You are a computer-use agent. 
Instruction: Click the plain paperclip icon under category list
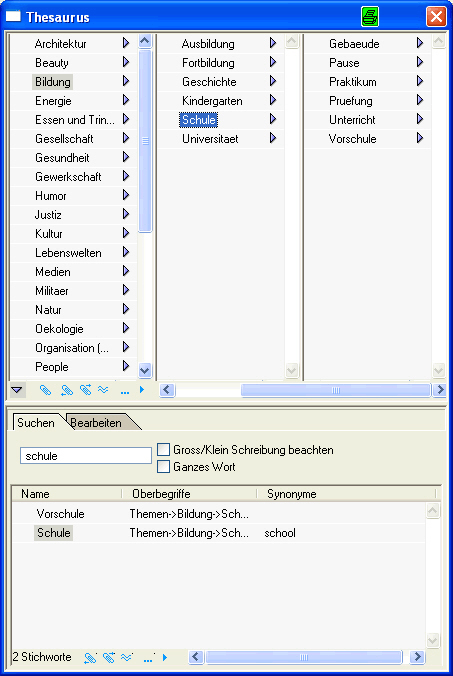[45, 390]
